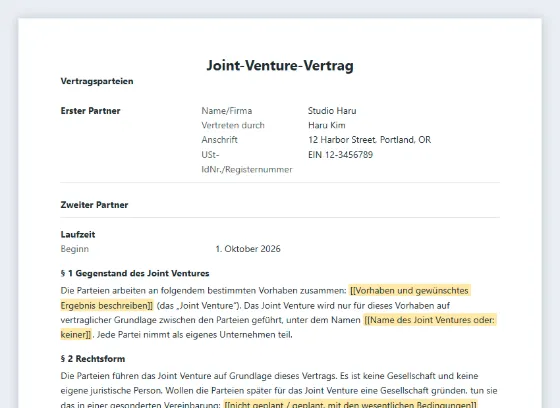
Task: Click the Beginn label
Action: [75, 249]
